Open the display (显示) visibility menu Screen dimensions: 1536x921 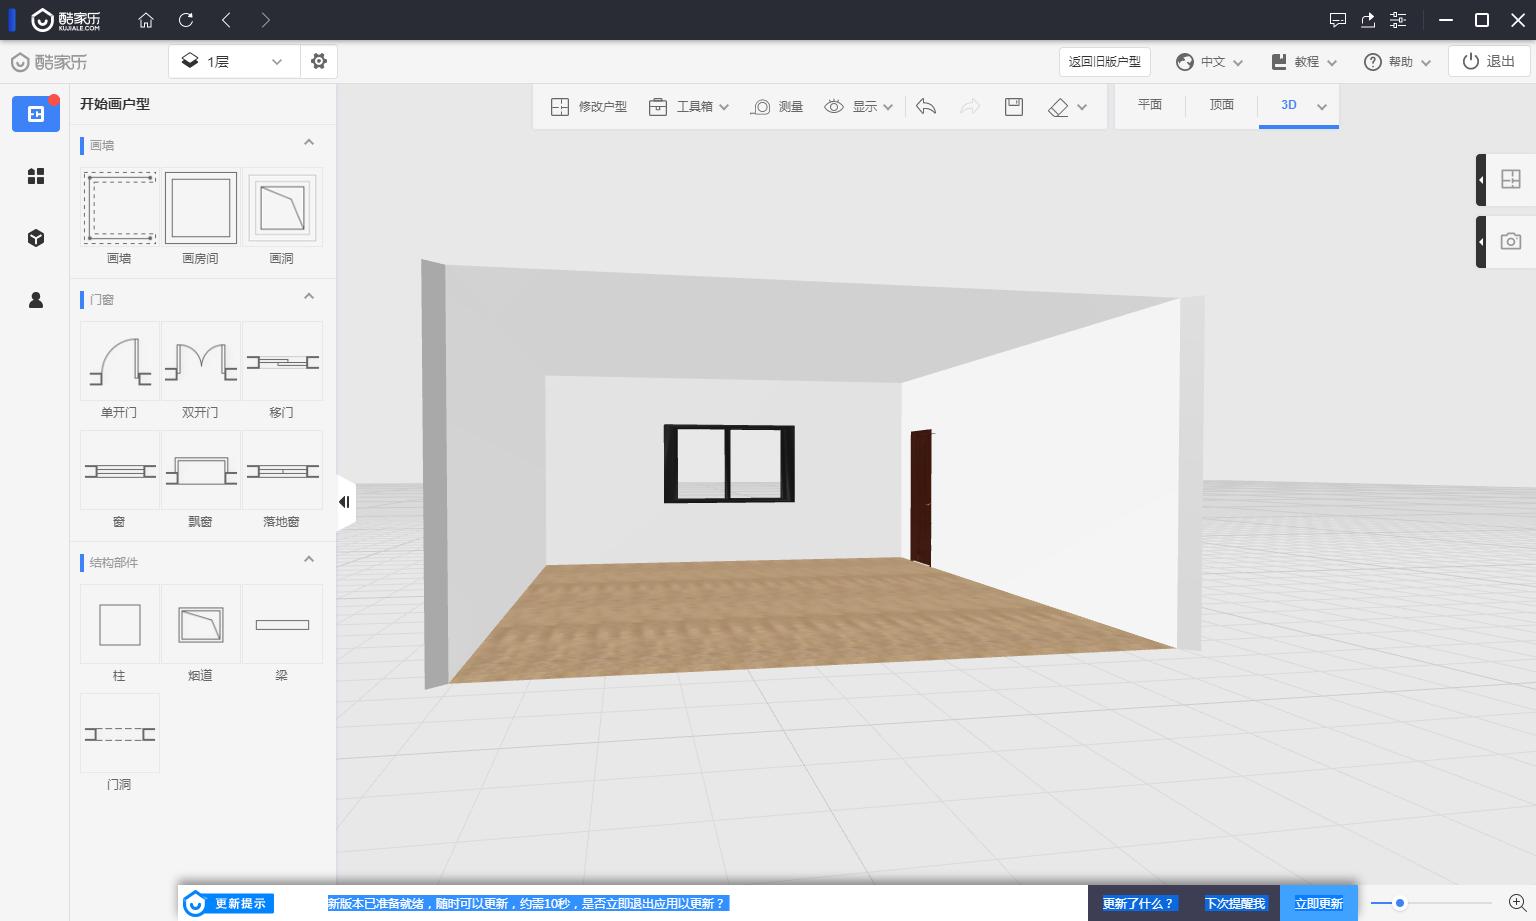[858, 107]
